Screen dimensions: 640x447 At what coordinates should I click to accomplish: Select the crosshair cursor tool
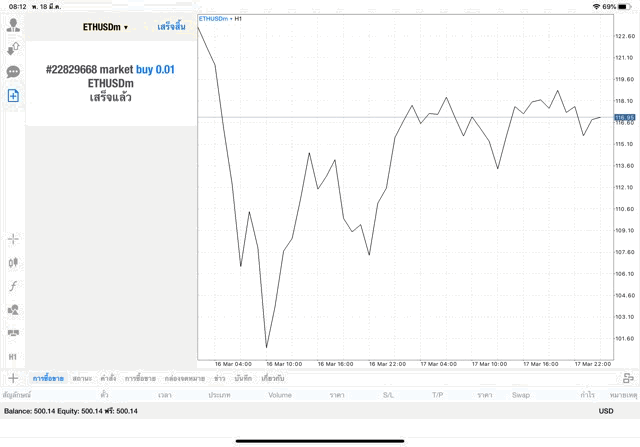(x=14, y=239)
